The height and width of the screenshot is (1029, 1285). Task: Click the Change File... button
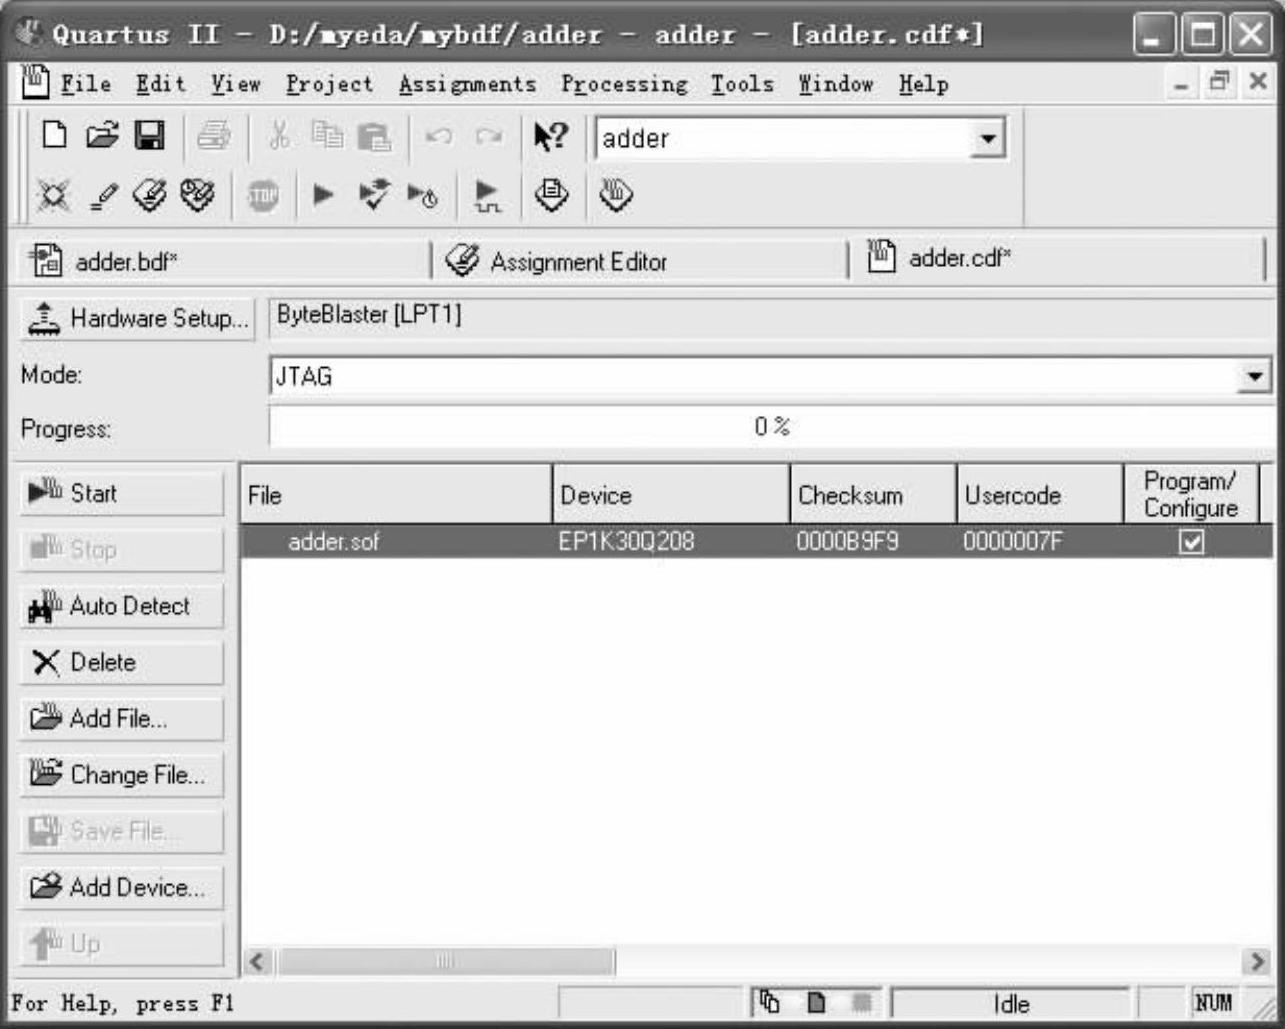(x=121, y=774)
